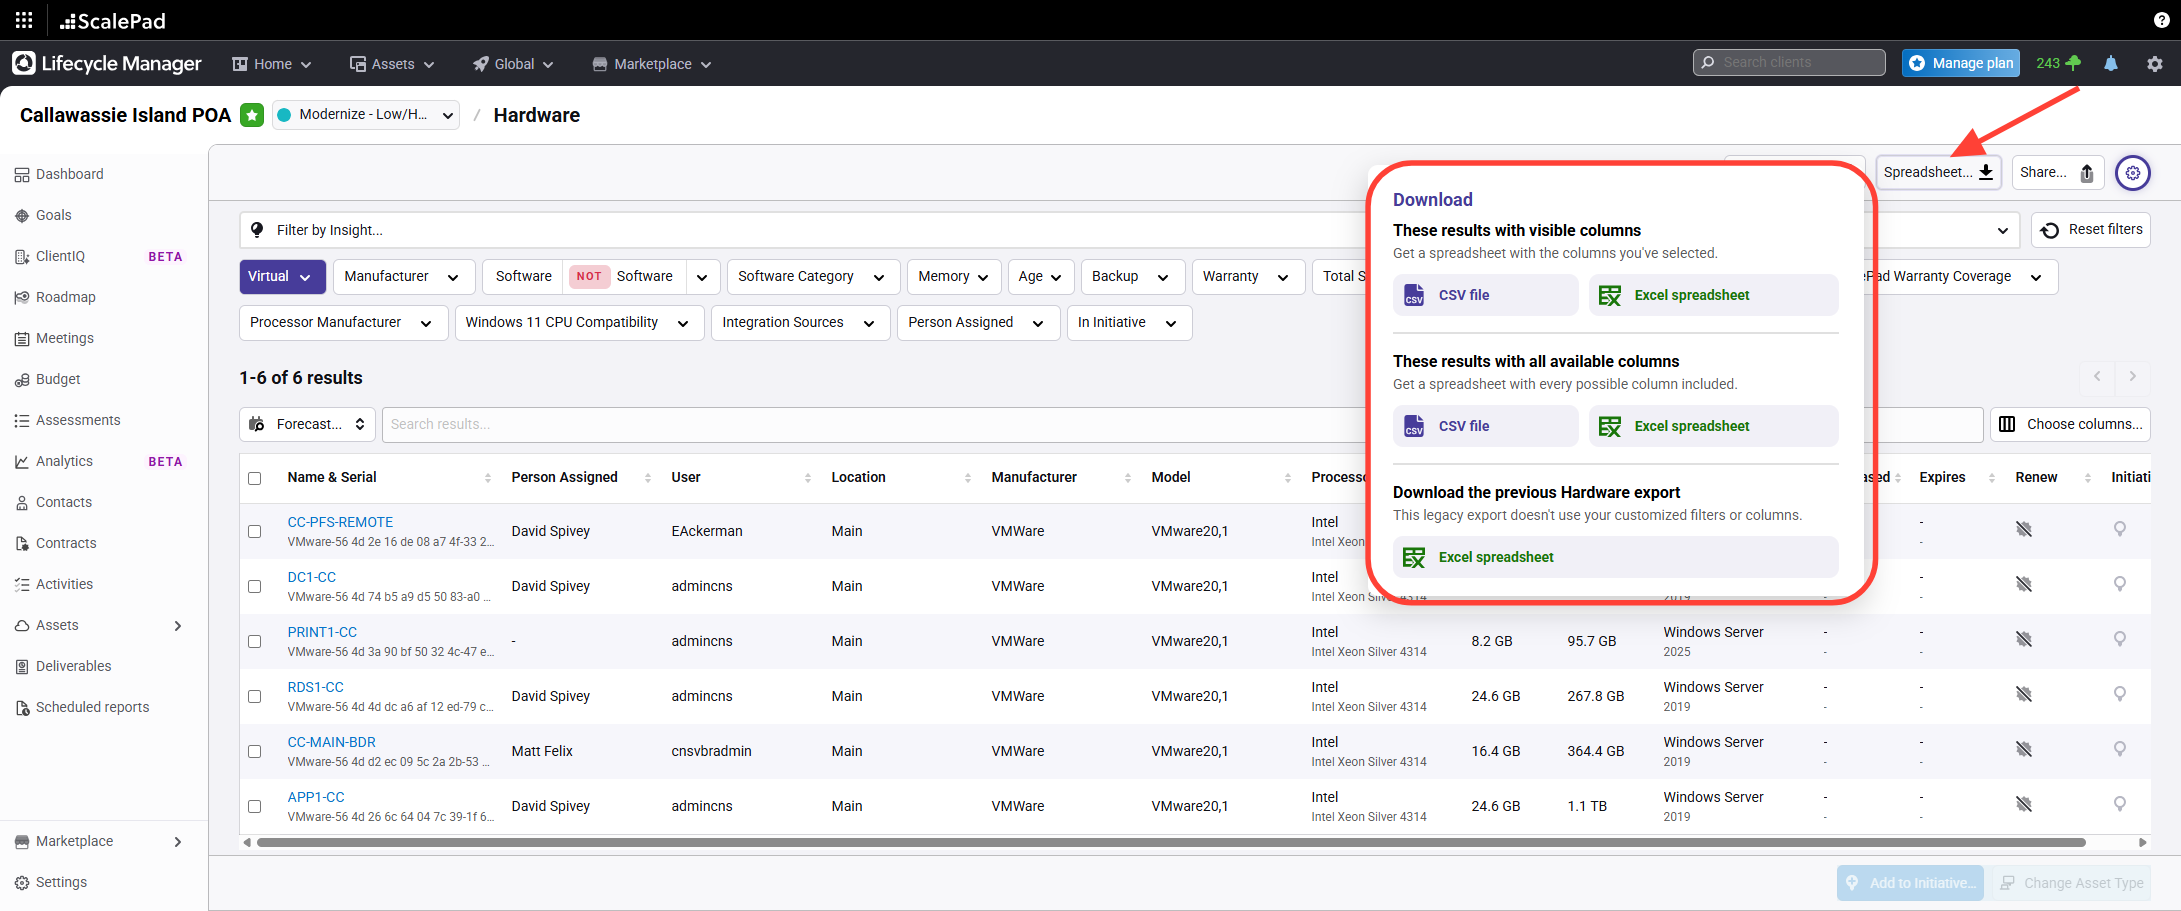Open Scheduled reports in the sidebar
2181x911 pixels.
click(92, 707)
